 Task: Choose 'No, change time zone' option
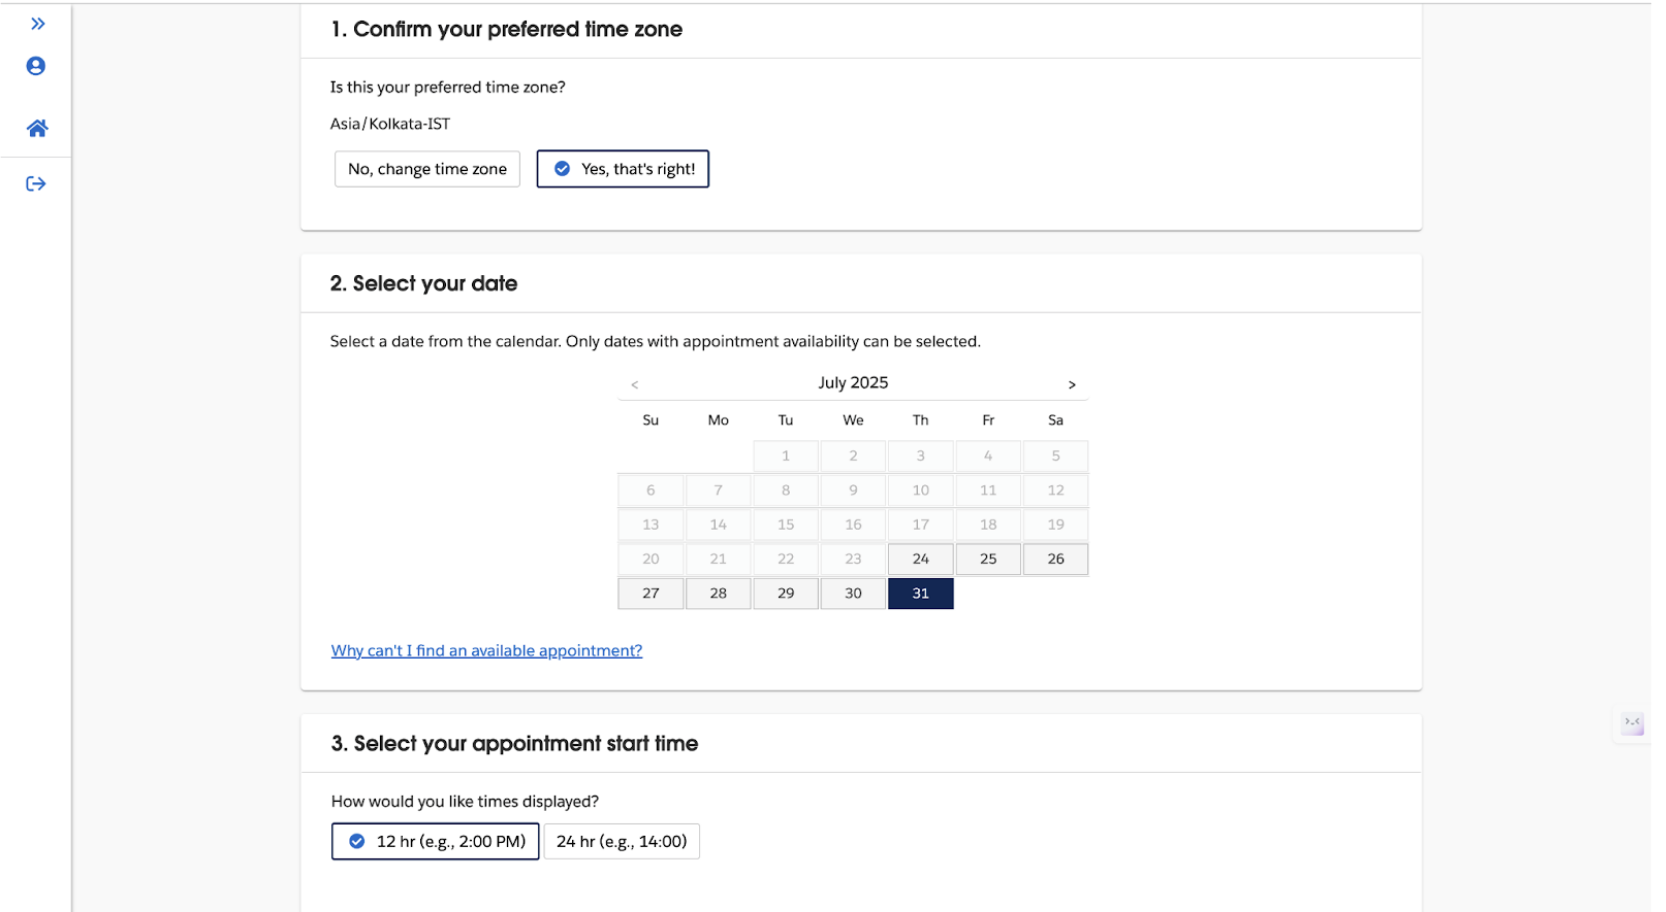(427, 169)
